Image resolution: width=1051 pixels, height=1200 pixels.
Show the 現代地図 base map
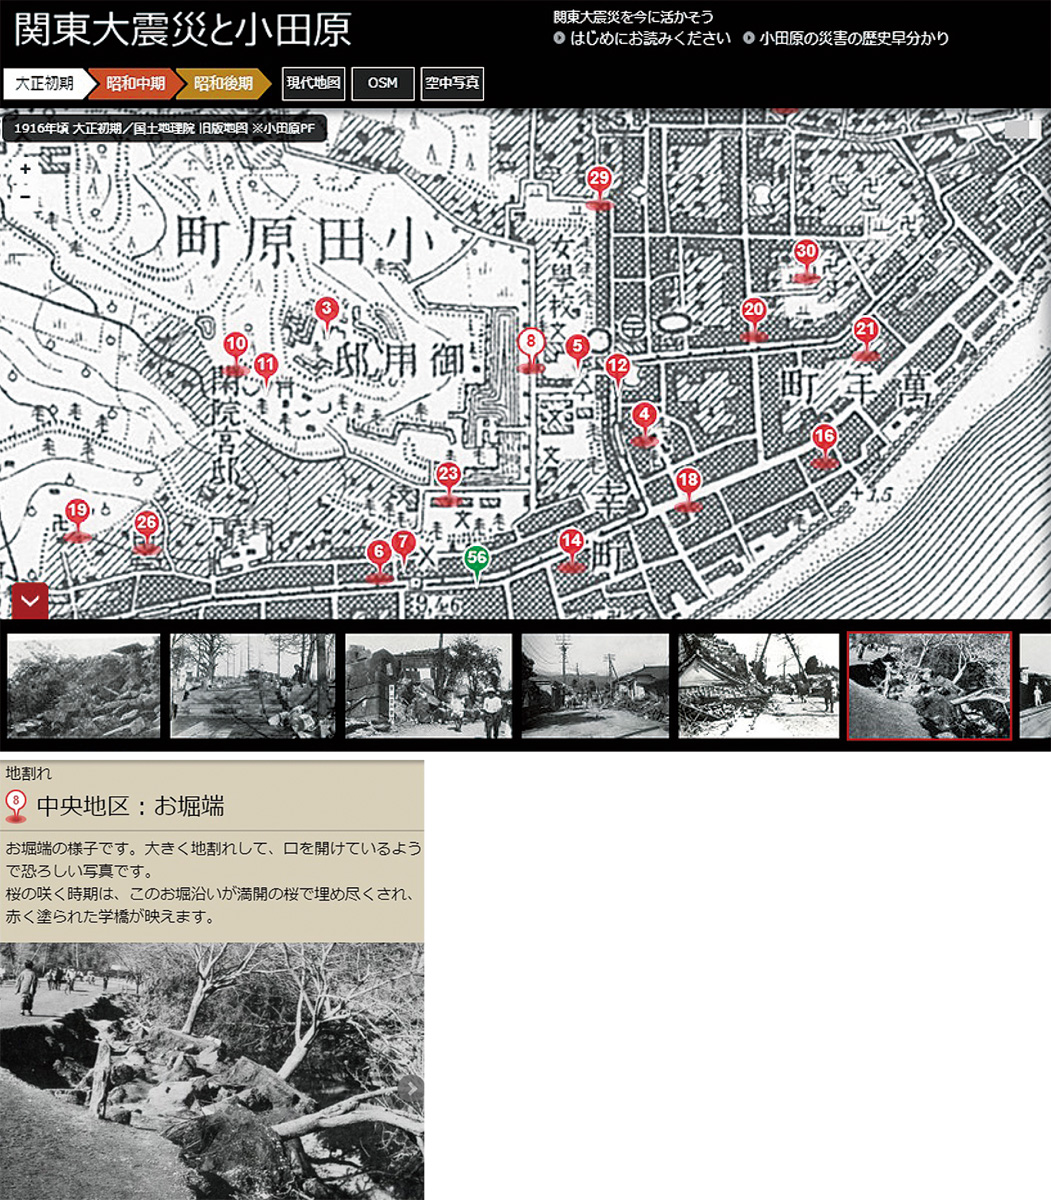313,84
